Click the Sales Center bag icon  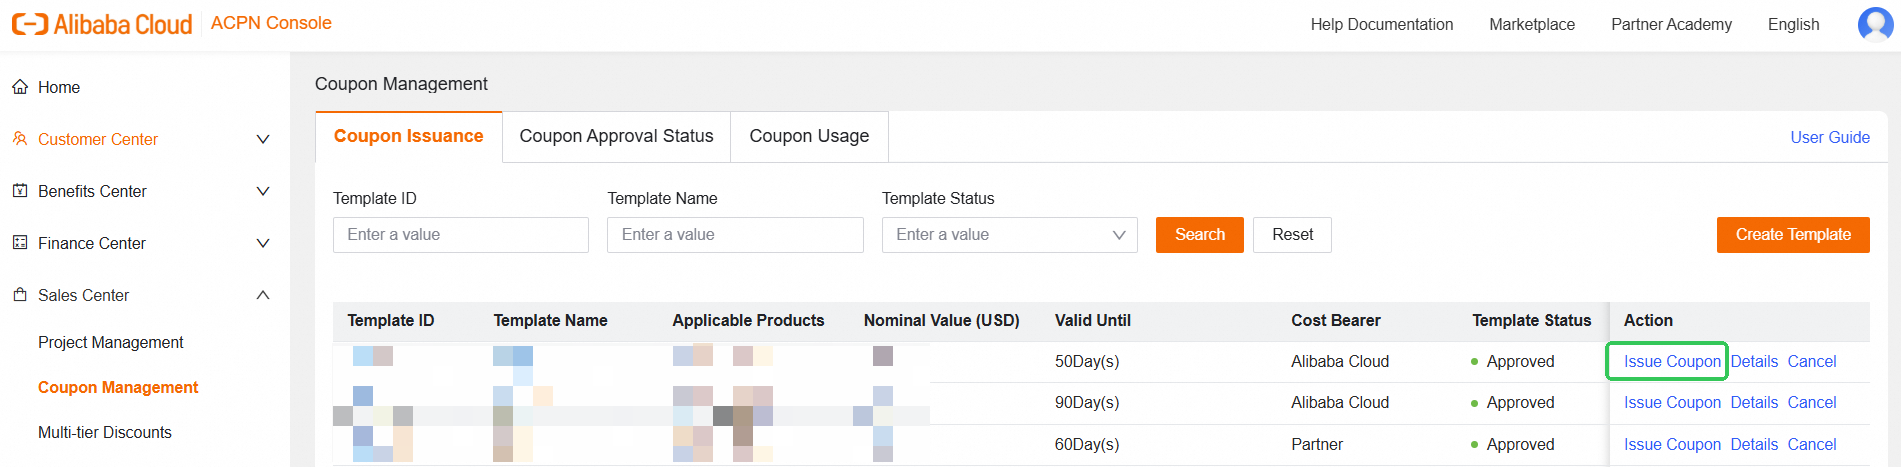tap(20, 295)
